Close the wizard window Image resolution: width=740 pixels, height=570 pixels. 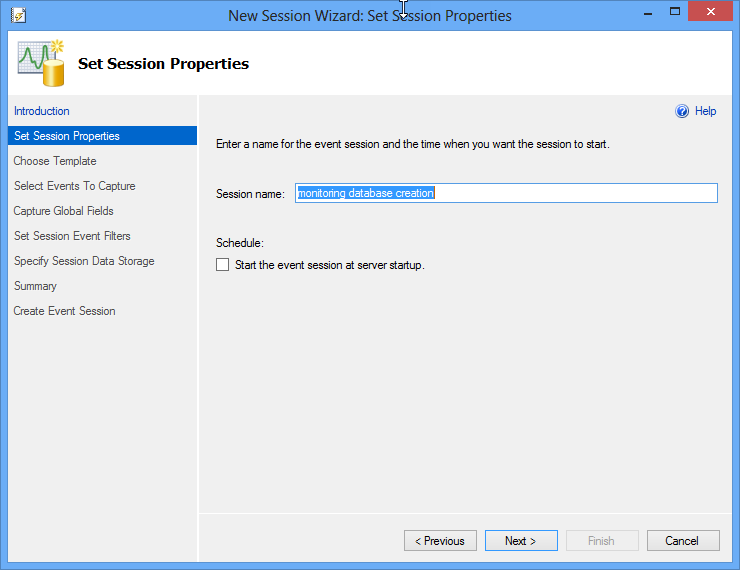coord(709,11)
